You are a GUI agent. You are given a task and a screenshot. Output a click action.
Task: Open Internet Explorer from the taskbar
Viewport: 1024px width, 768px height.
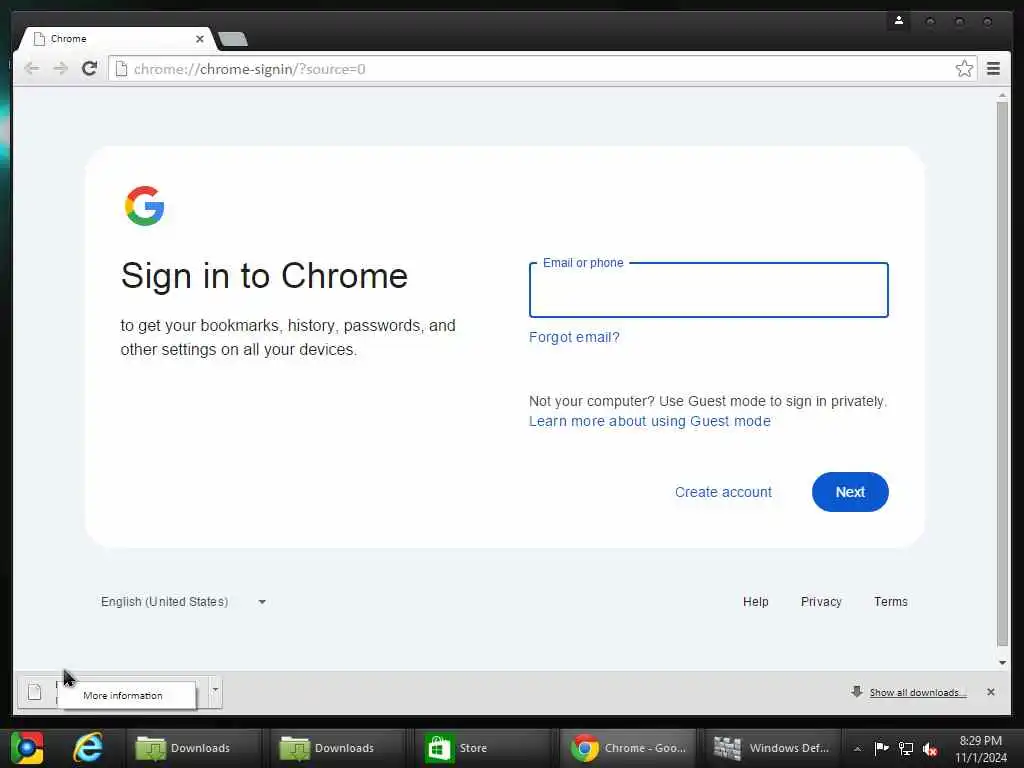pos(88,748)
